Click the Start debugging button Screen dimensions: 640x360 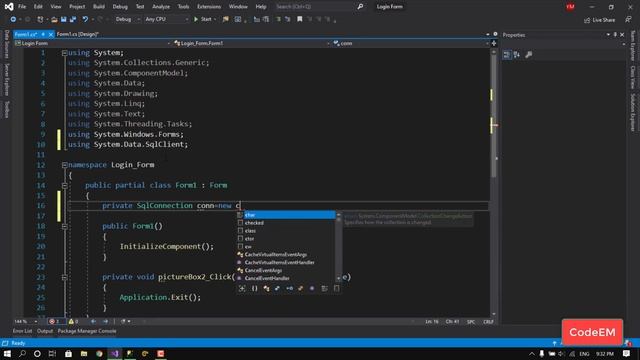pyautogui.click(x=204, y=19)
